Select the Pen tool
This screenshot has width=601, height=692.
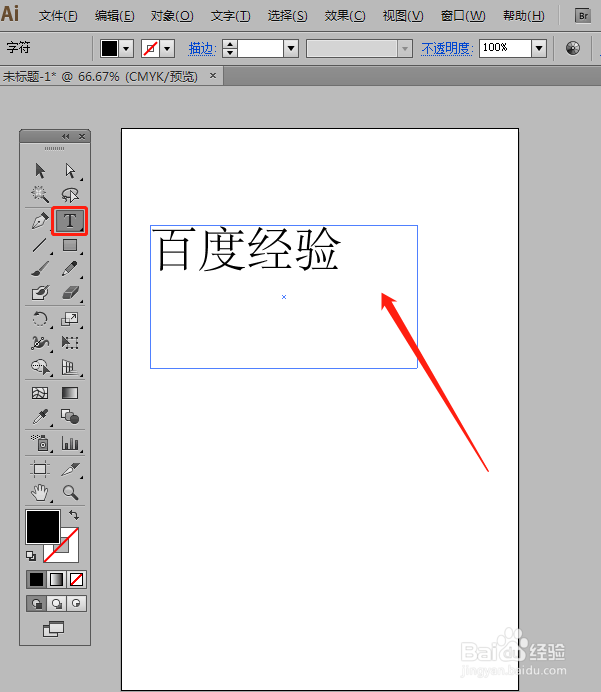coord(40,221)
